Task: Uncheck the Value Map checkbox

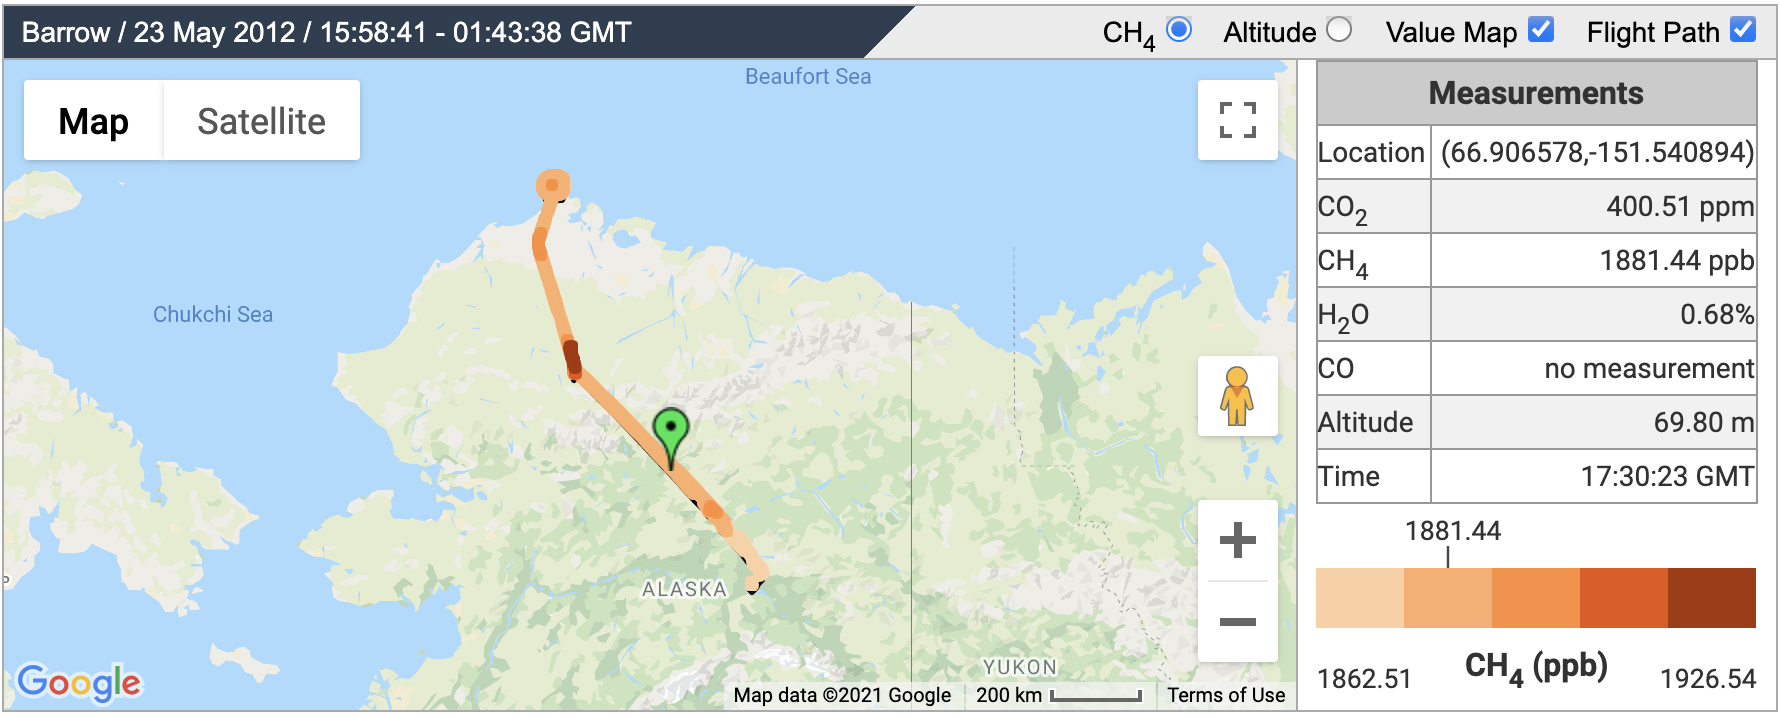Action: [x=1541, y=30]
